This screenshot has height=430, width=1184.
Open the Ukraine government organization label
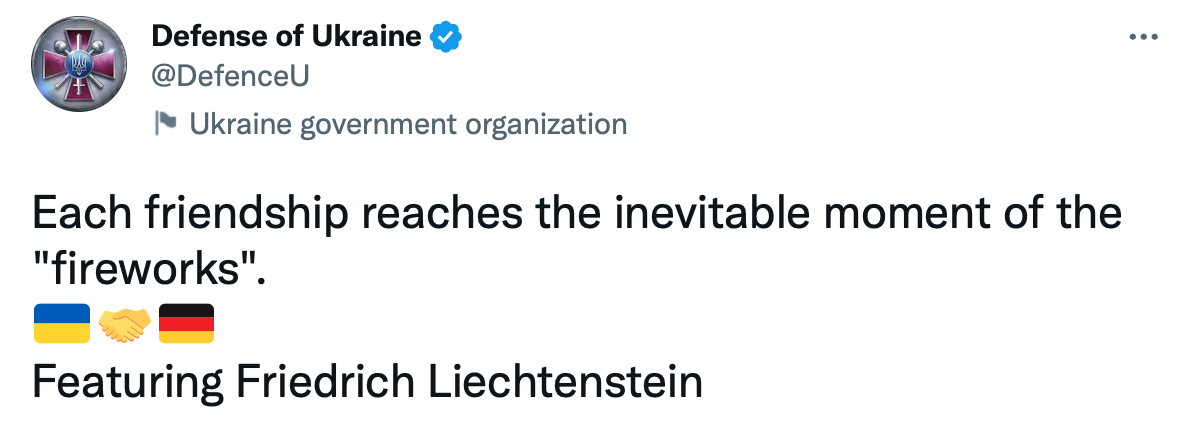[408, 124]
